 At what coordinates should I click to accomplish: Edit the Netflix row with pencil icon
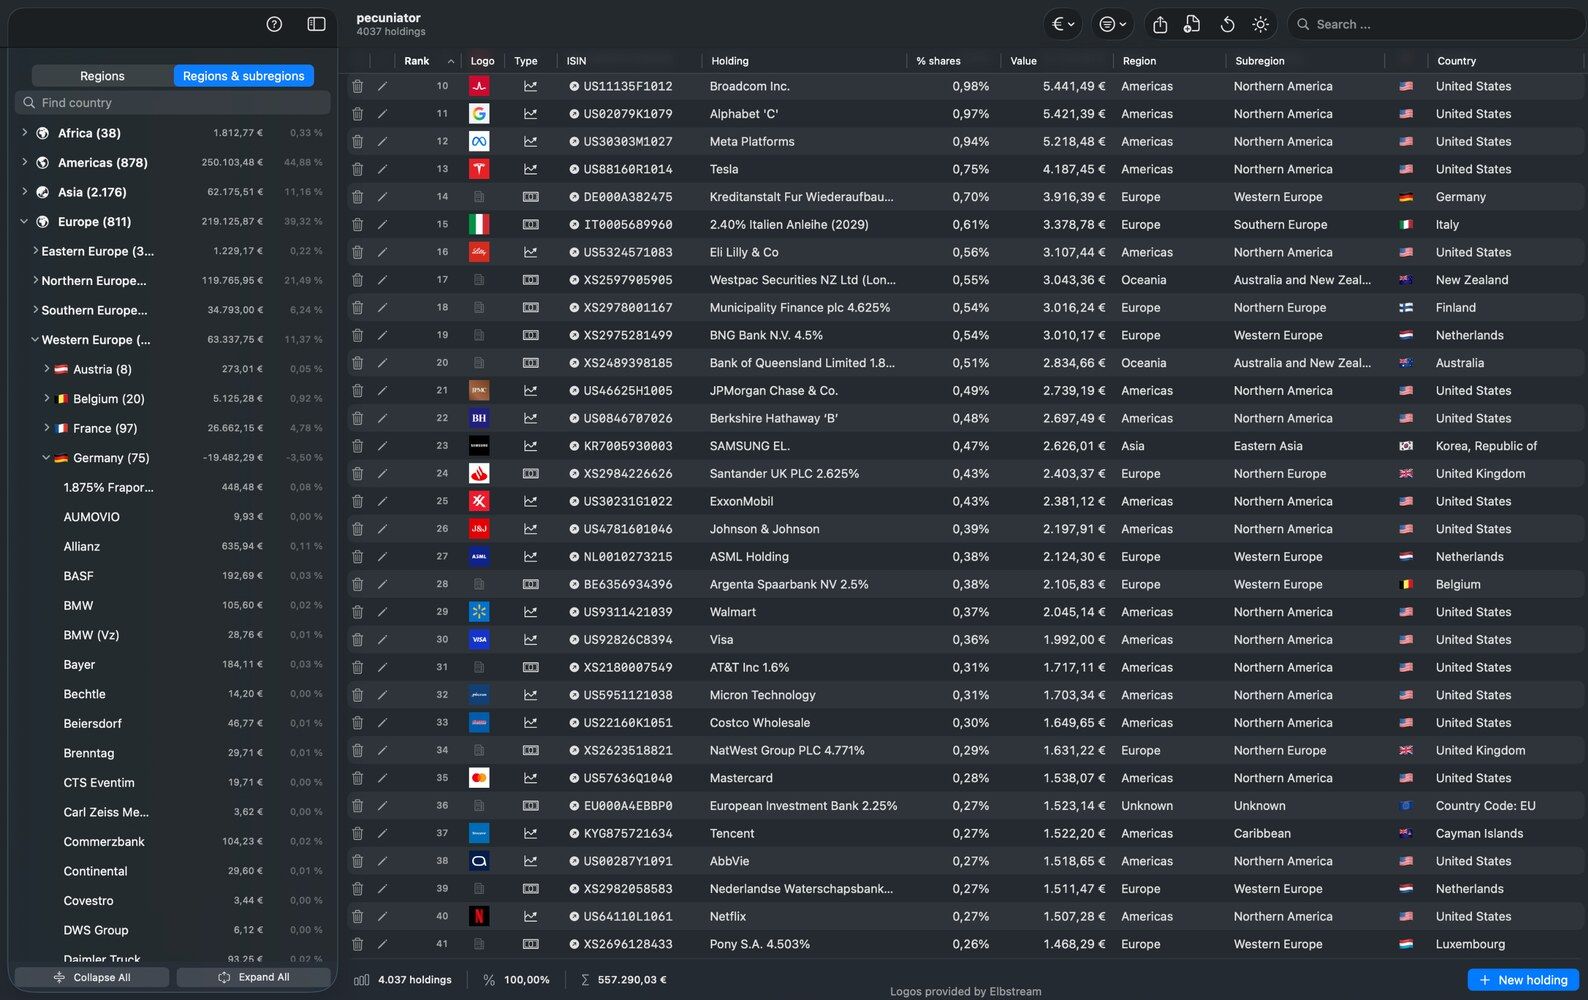click(382, 916)
